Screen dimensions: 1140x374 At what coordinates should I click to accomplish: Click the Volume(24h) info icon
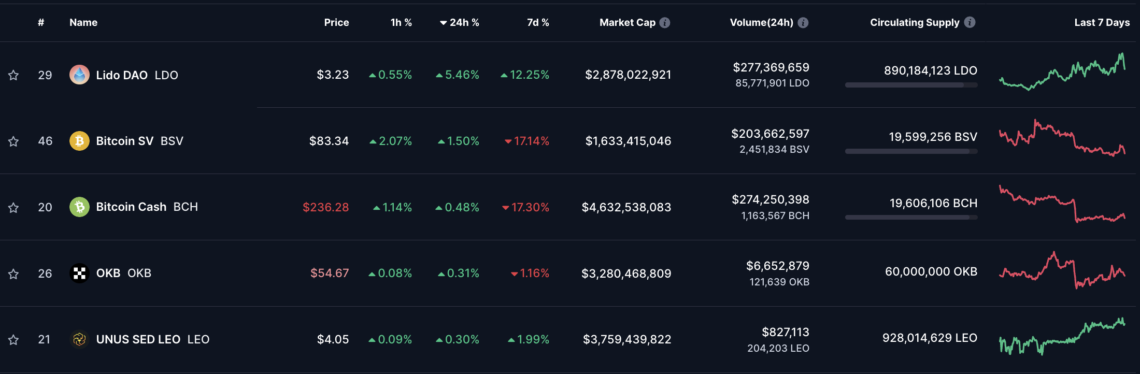[x=803, y=23]
